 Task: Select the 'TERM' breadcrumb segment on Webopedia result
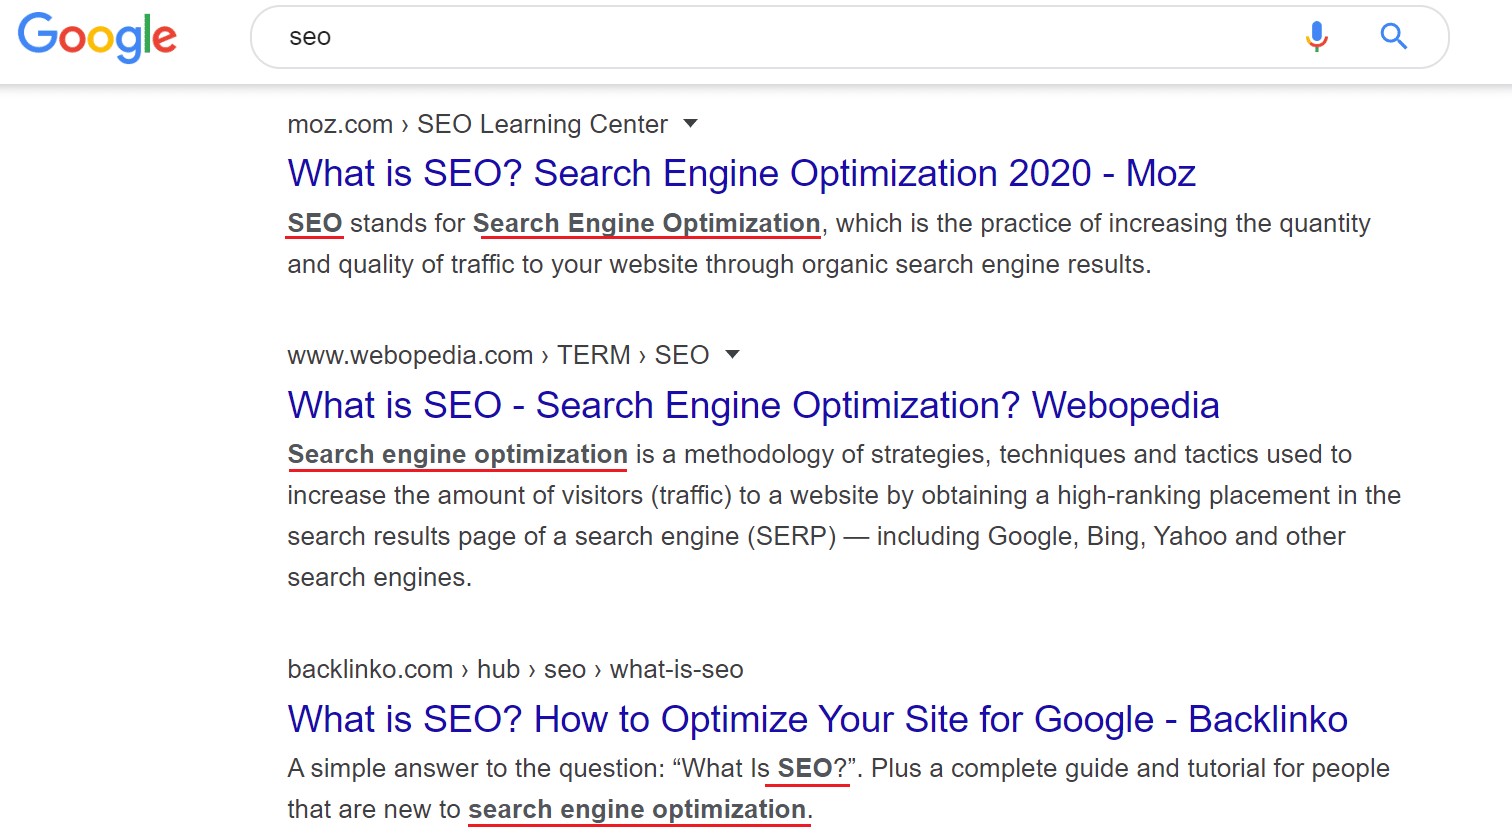click(x=594, y=355)
